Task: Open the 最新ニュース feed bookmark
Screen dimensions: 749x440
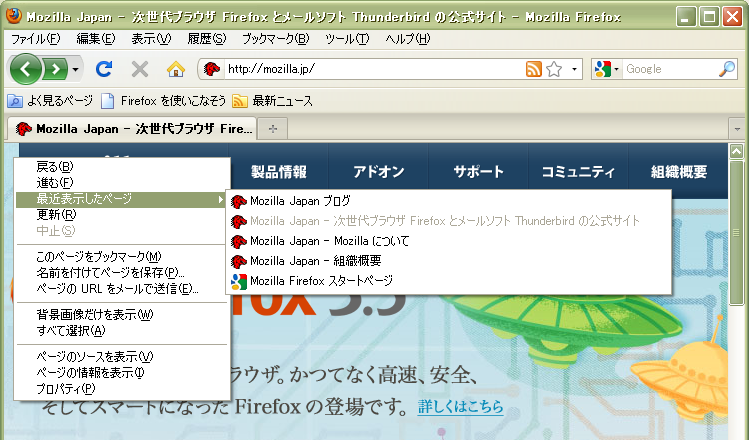Action: click(272, 101)
